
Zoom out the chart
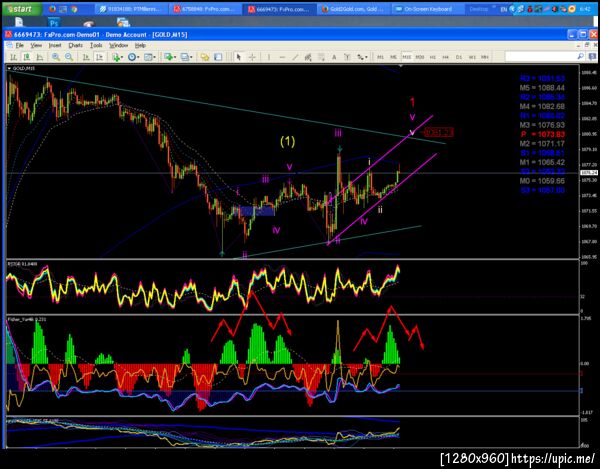coord(69,57)
